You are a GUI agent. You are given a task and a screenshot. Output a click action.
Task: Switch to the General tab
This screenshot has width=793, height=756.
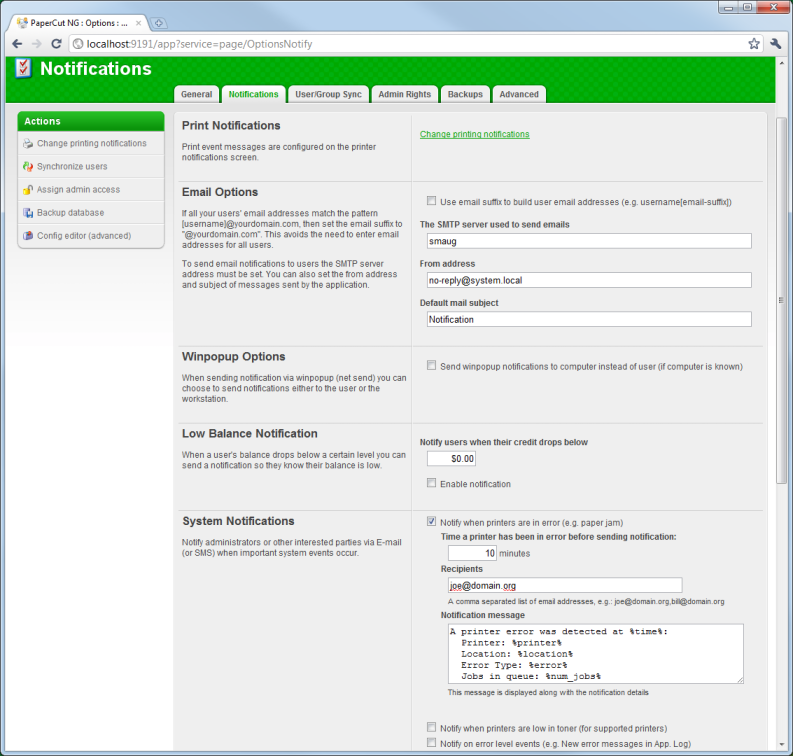click(x=196, y=94)
